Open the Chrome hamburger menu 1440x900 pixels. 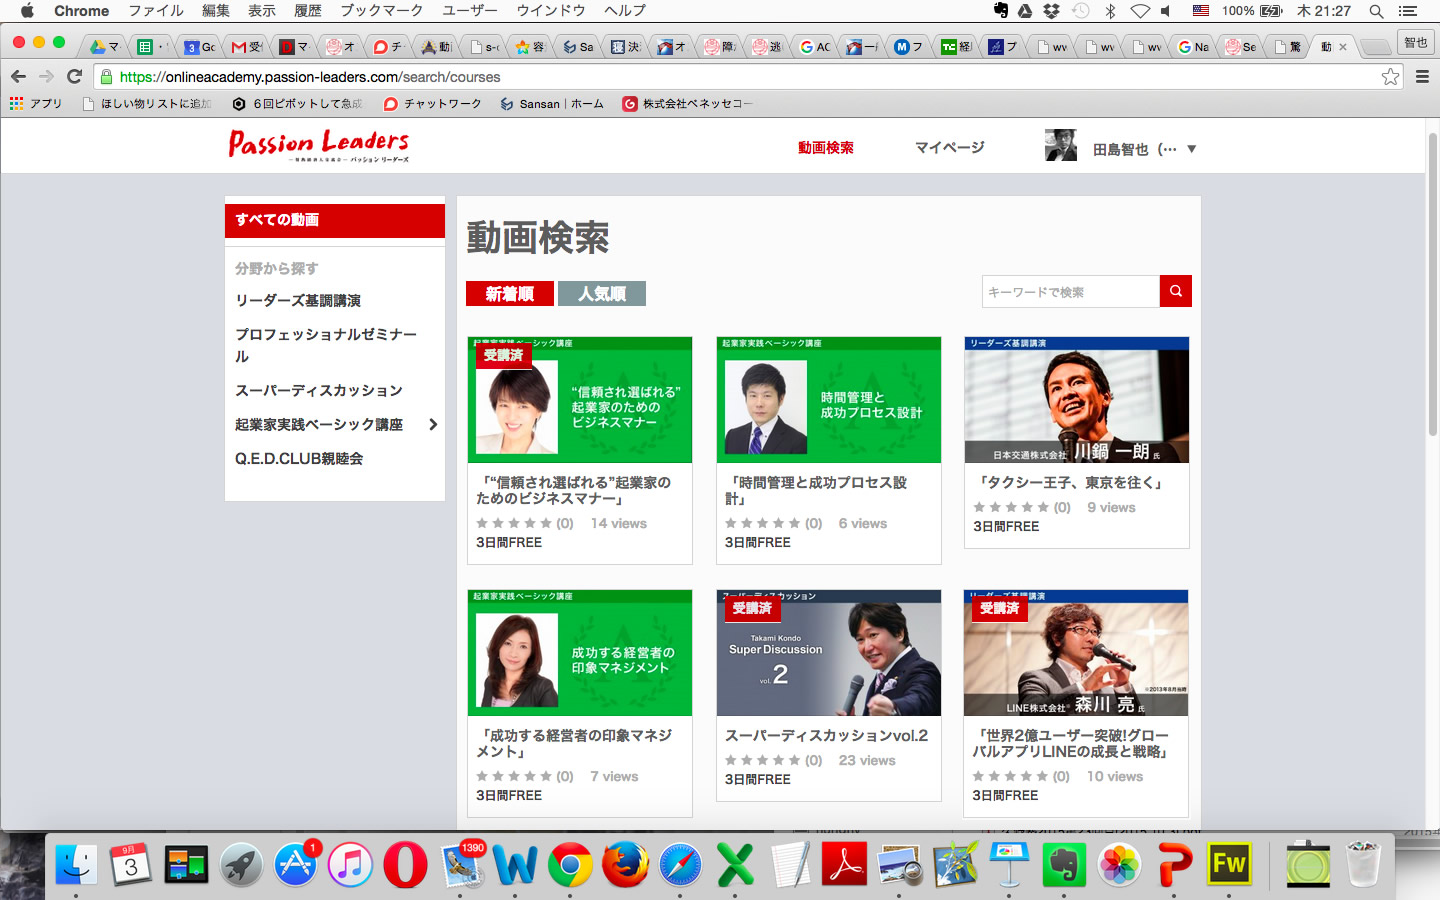click(1422, 77)
